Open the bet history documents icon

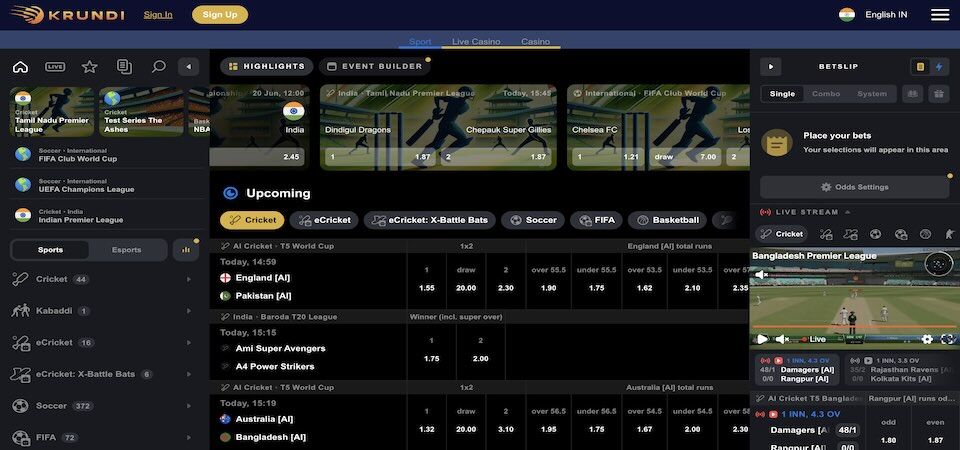pyautogui.click(x=124, y=67)
